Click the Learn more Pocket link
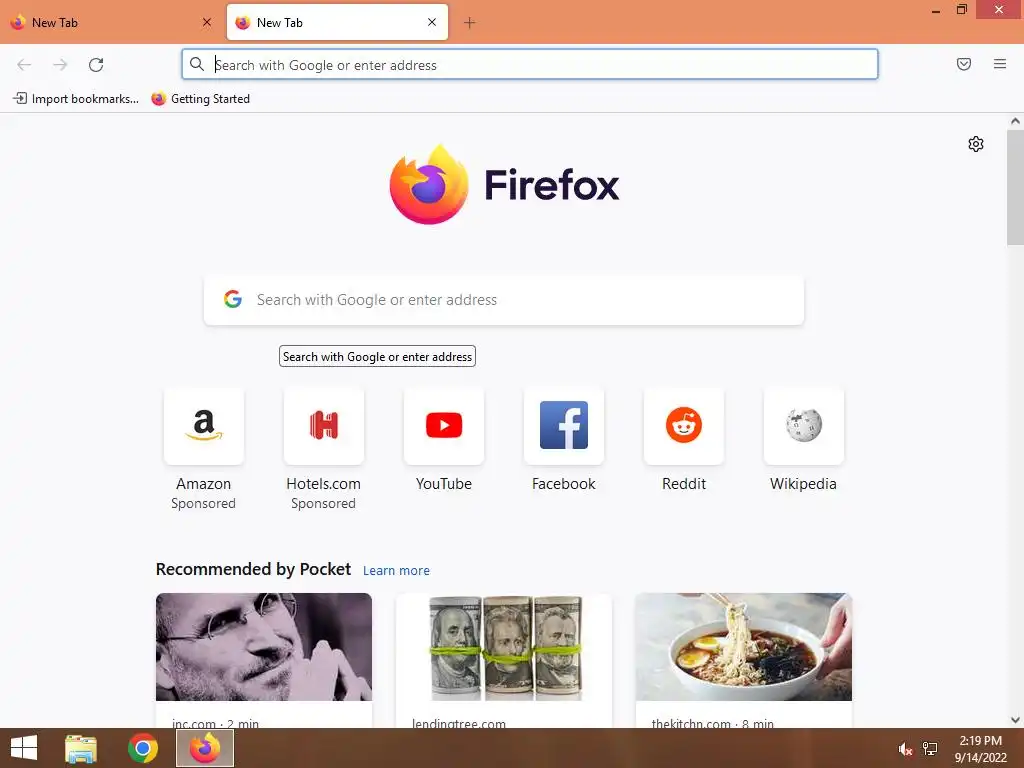 (x=396, y=571)
